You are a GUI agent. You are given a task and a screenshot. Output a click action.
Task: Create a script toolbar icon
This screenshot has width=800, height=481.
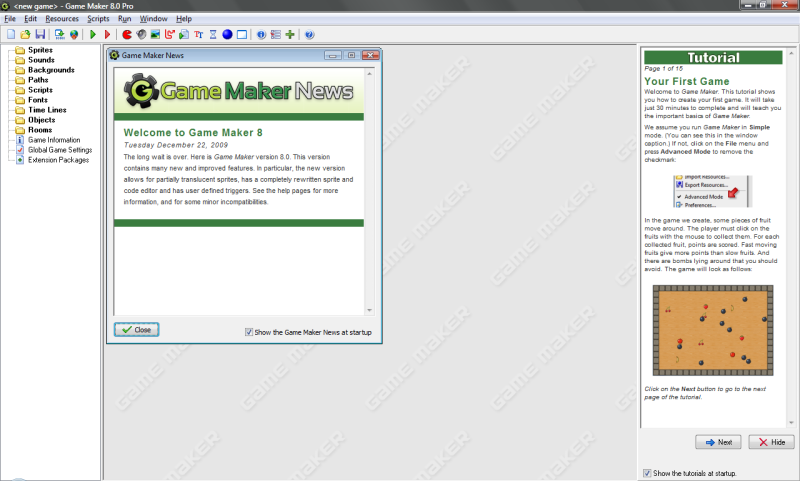(184, 35)
